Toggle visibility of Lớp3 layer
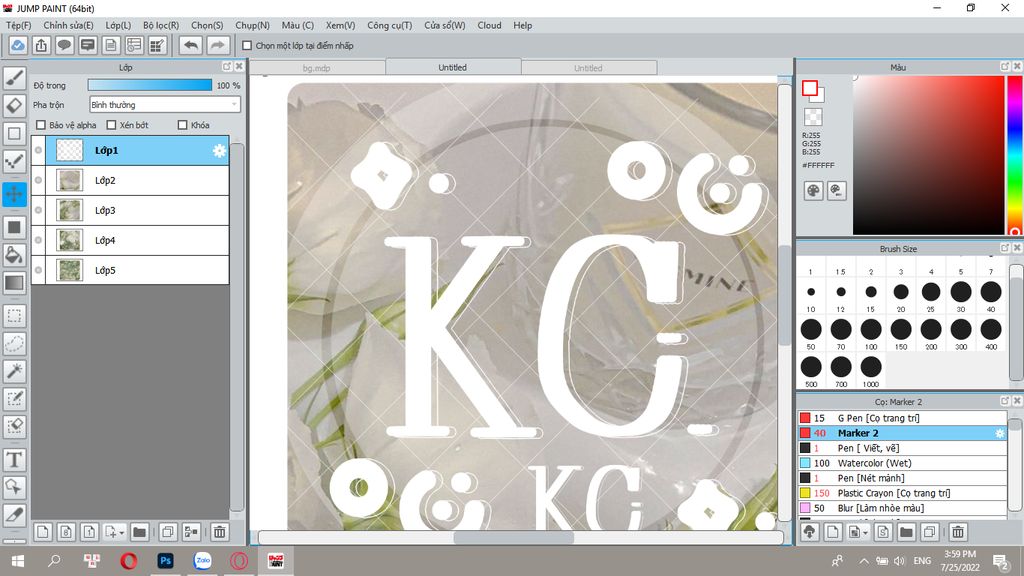 pyautogui.click(x=39, y=210)
